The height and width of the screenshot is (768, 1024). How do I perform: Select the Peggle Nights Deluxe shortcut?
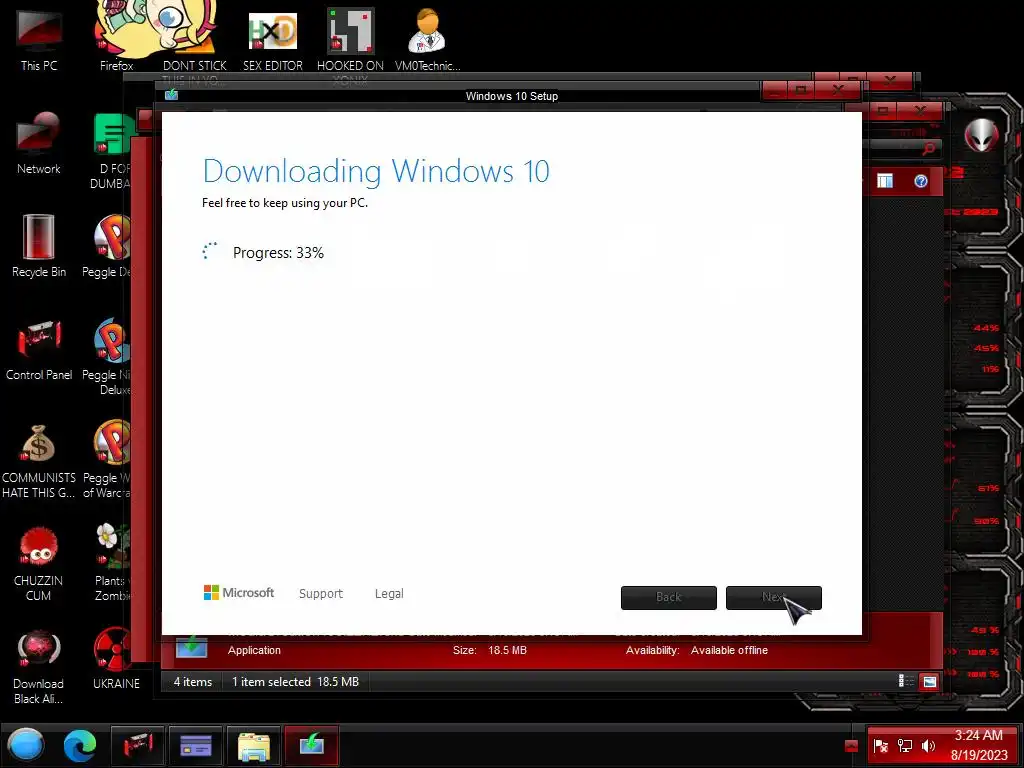point(108,357)
